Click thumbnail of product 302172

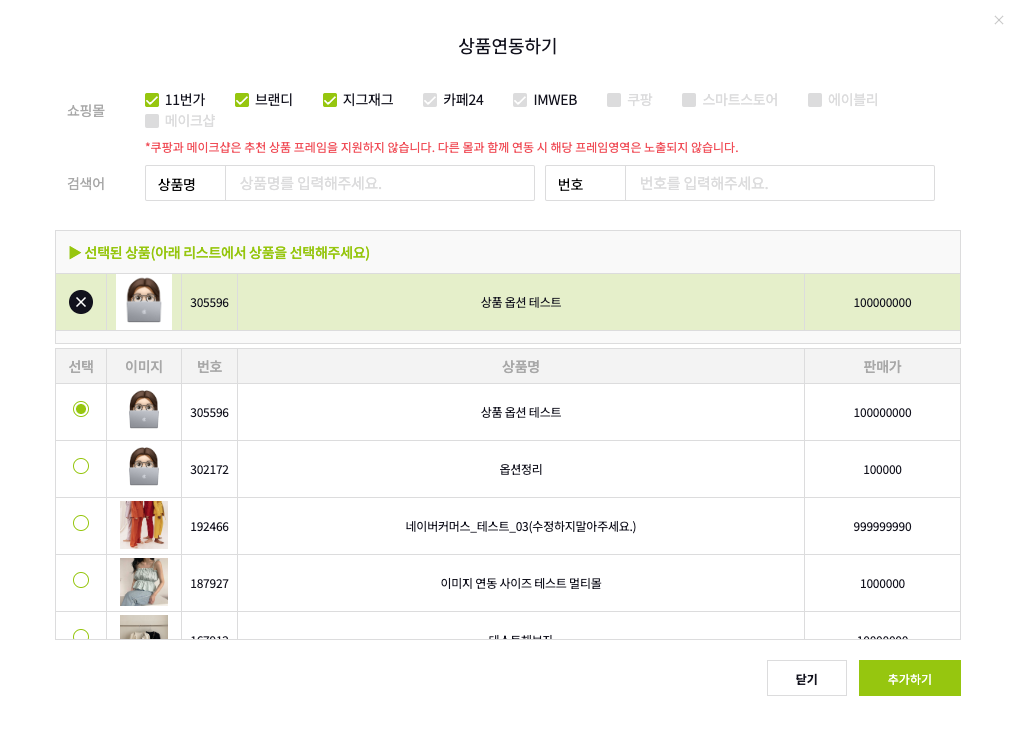pyautogui.click(x=144, y=469)
